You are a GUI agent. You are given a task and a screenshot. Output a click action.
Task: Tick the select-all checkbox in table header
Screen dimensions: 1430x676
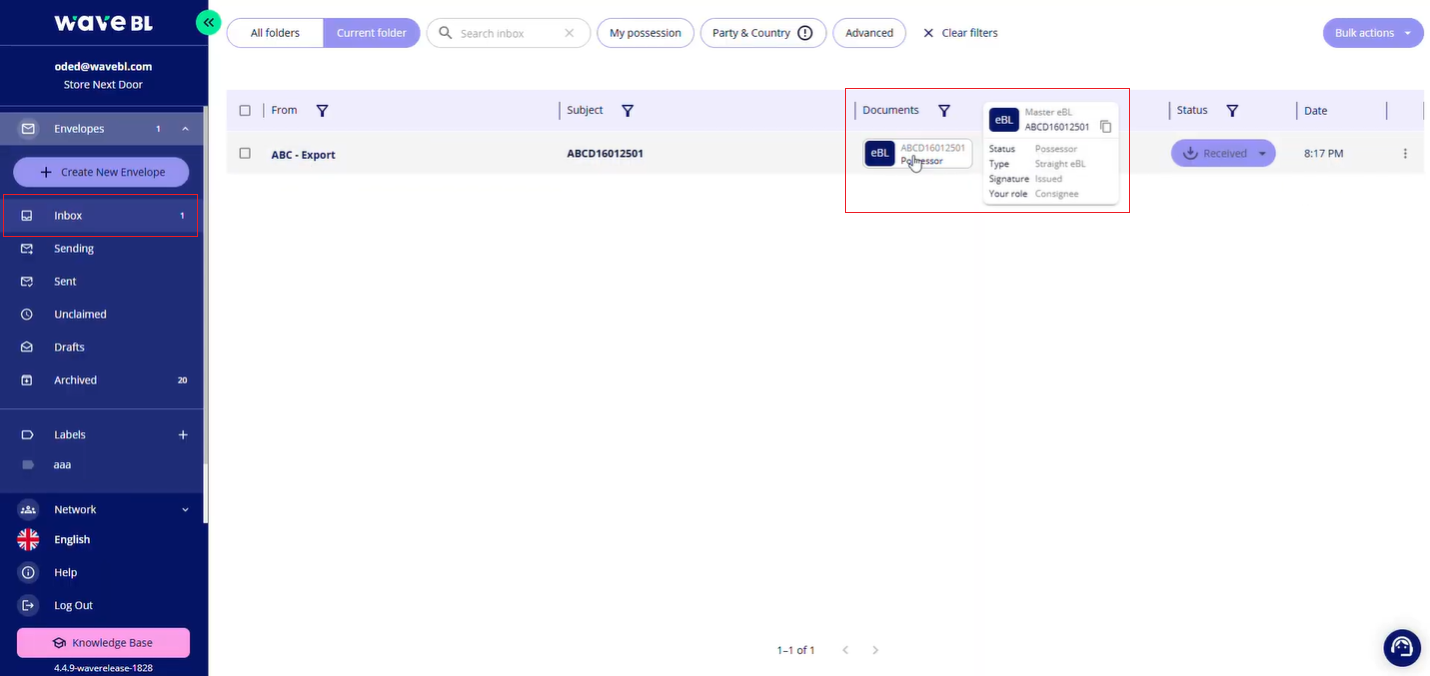(245, 111)
